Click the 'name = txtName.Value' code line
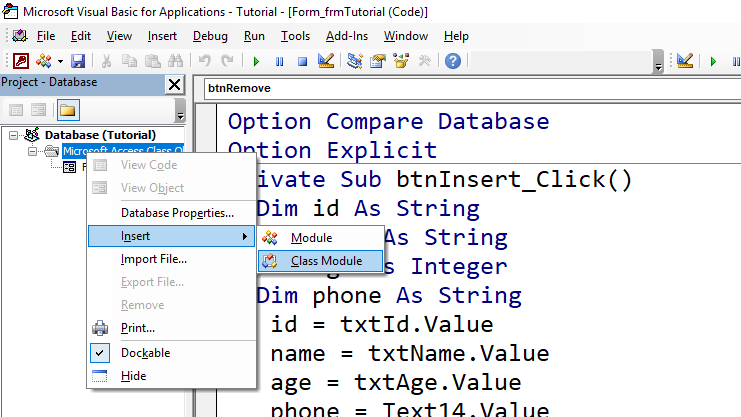This screenshot has width=741, height=417. (410, 354)
